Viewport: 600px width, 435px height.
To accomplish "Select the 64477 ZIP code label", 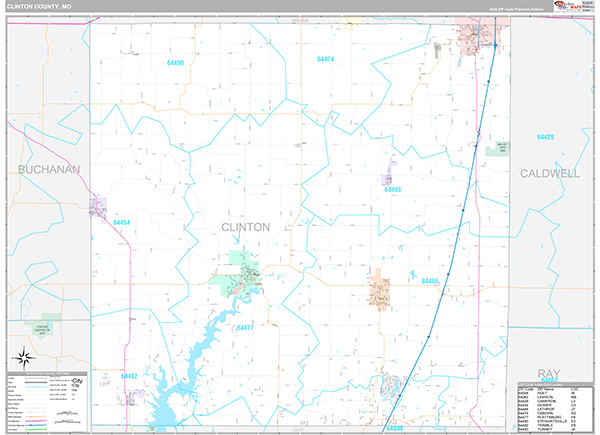I will click(245, 327).
